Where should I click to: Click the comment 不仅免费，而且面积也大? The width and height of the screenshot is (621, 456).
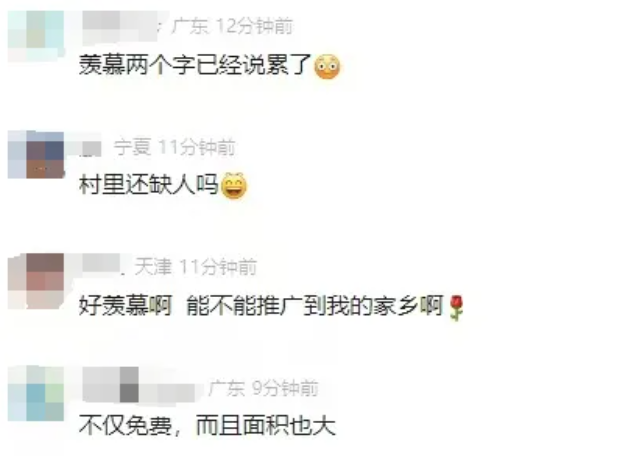[x=208, y=426]
